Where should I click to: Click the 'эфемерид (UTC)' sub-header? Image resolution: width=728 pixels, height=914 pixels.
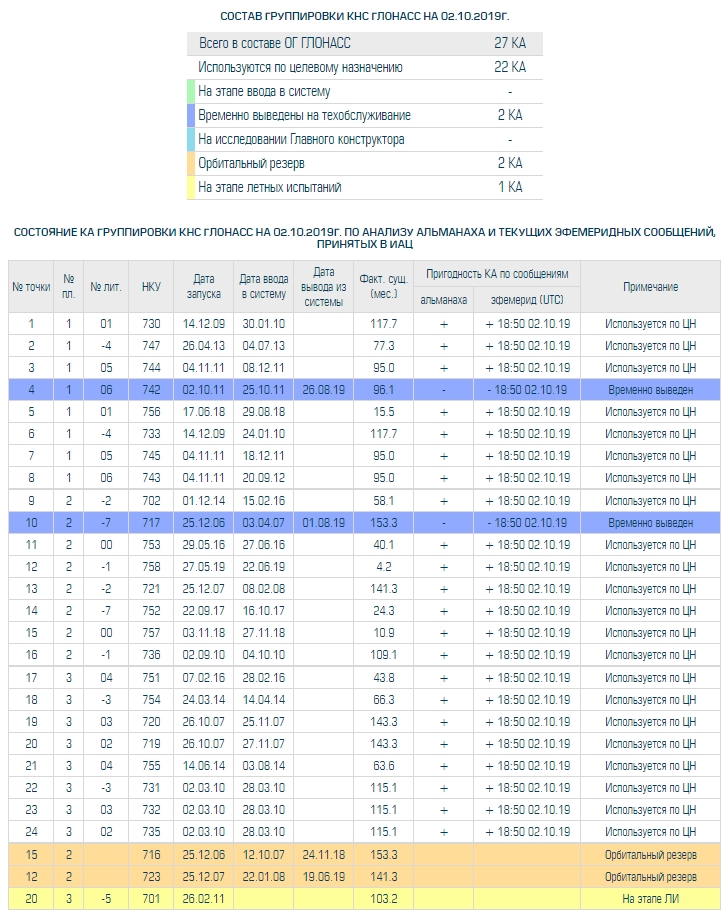[527, 300]
